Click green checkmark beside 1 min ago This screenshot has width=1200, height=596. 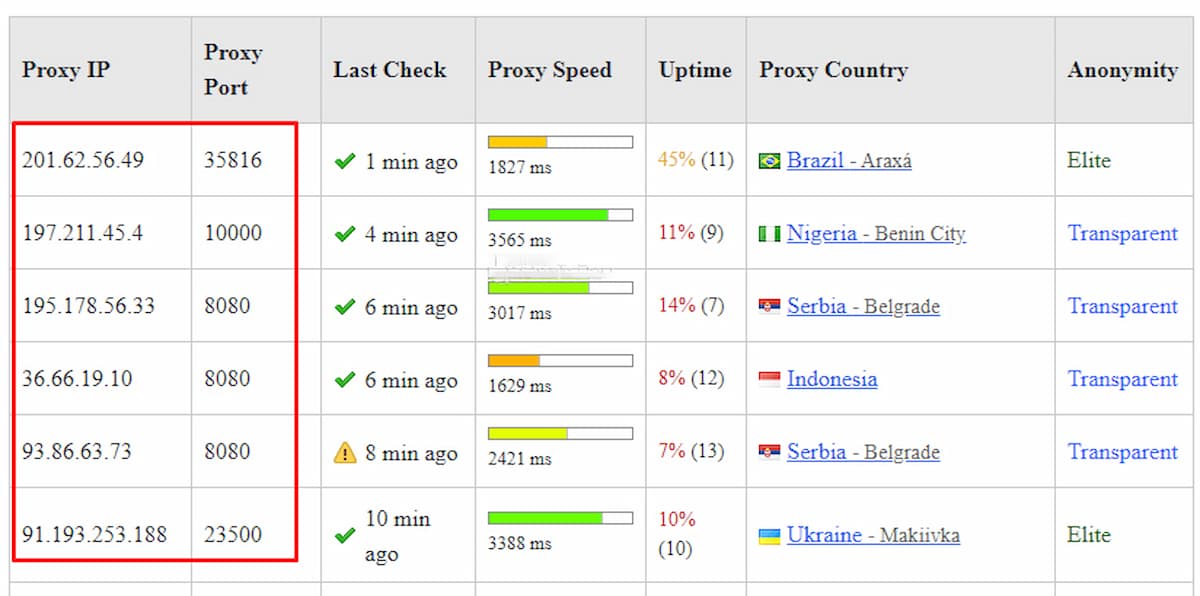tap(345, 162)
